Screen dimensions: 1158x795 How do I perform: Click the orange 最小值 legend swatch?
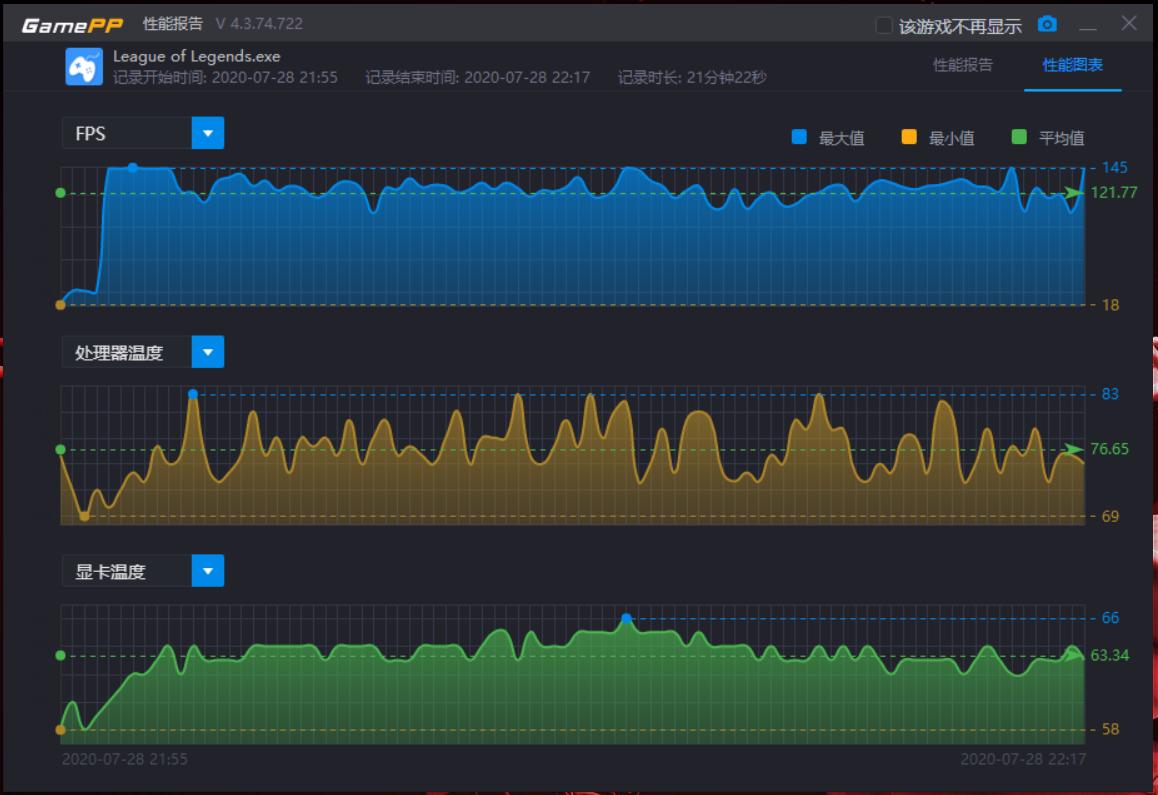pyautogui.click(x=908, y=137)
